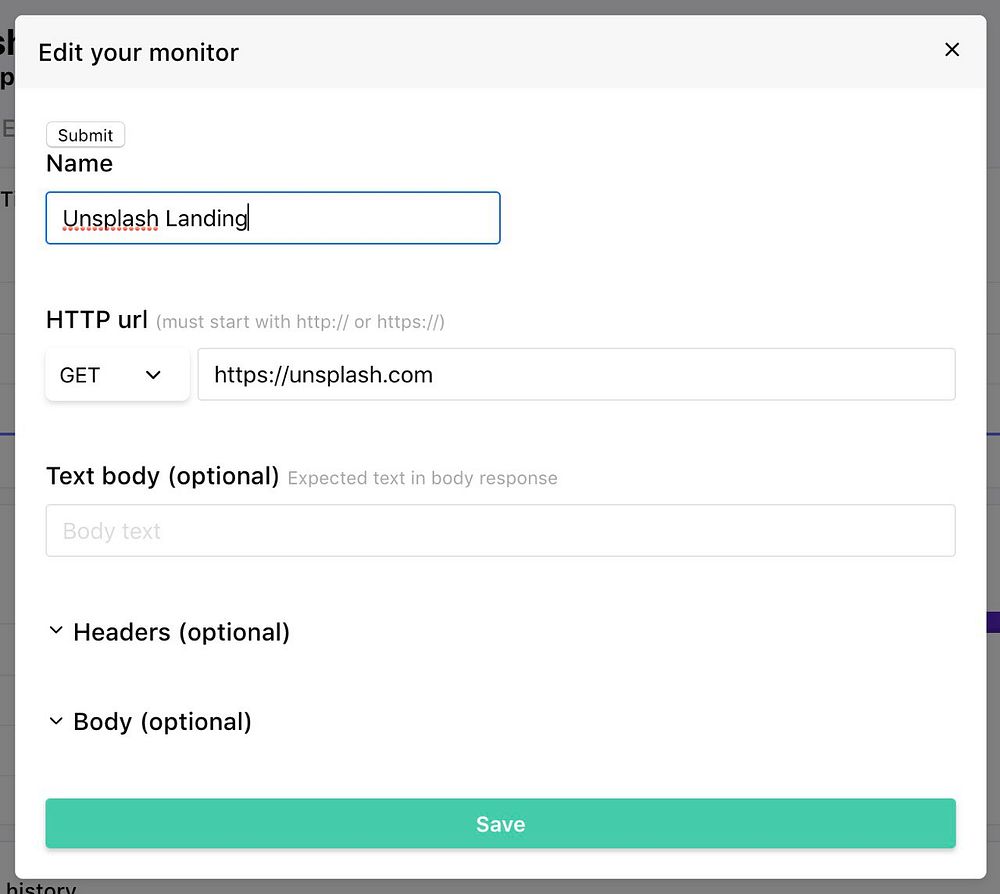Focus the empty Body text field
The width and height of the screenshot is (1000, 894).
click(500, 531)
